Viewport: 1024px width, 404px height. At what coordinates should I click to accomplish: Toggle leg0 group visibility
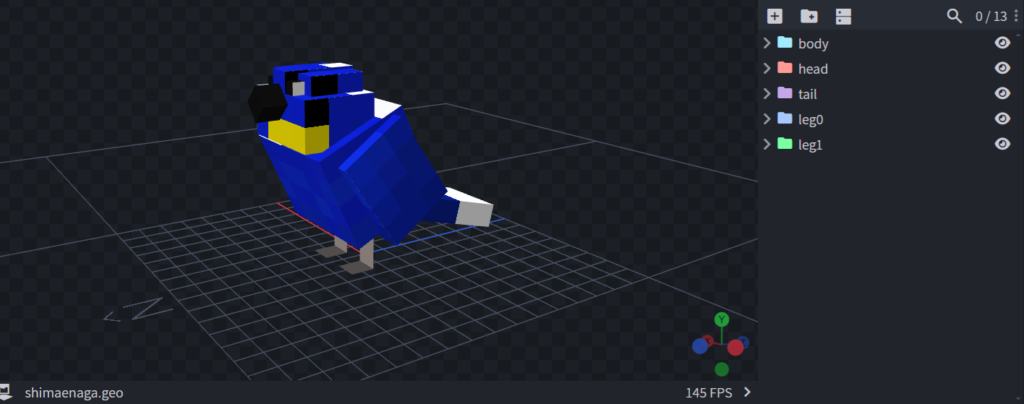coord(1002,118)
